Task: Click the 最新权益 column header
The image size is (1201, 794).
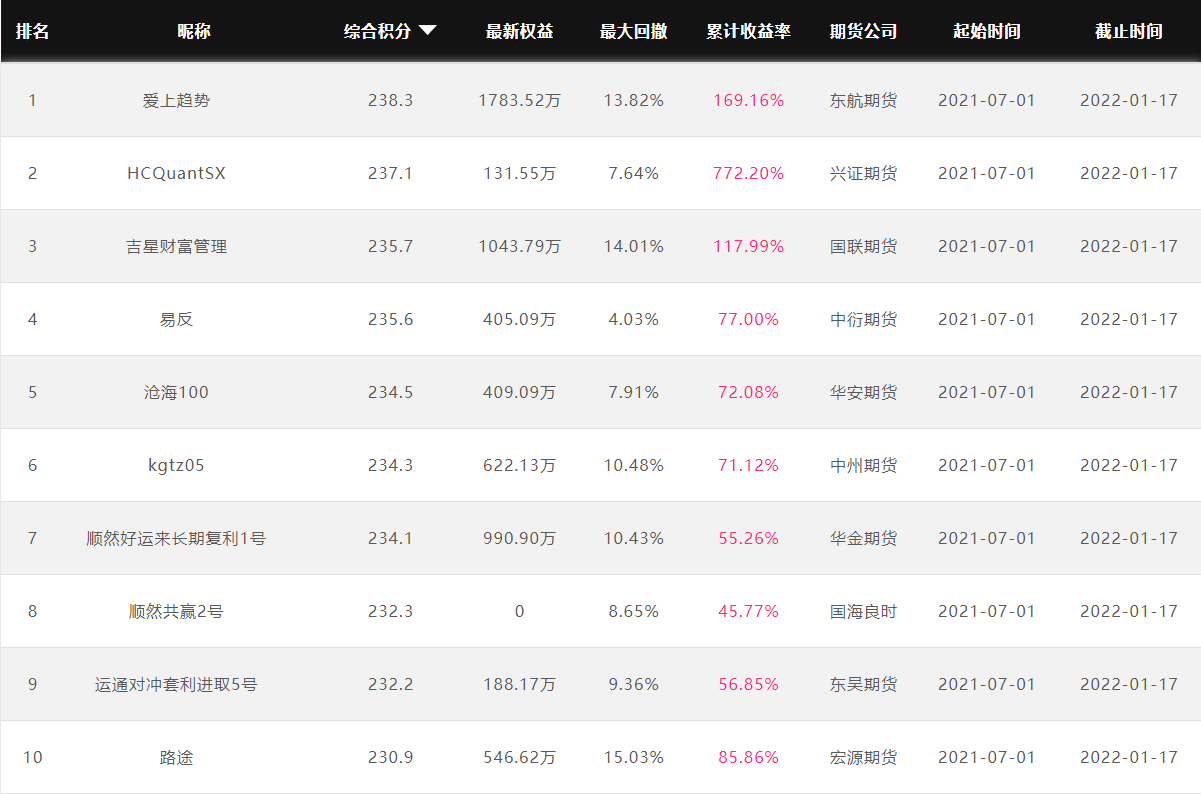Action: click(519, 31)
